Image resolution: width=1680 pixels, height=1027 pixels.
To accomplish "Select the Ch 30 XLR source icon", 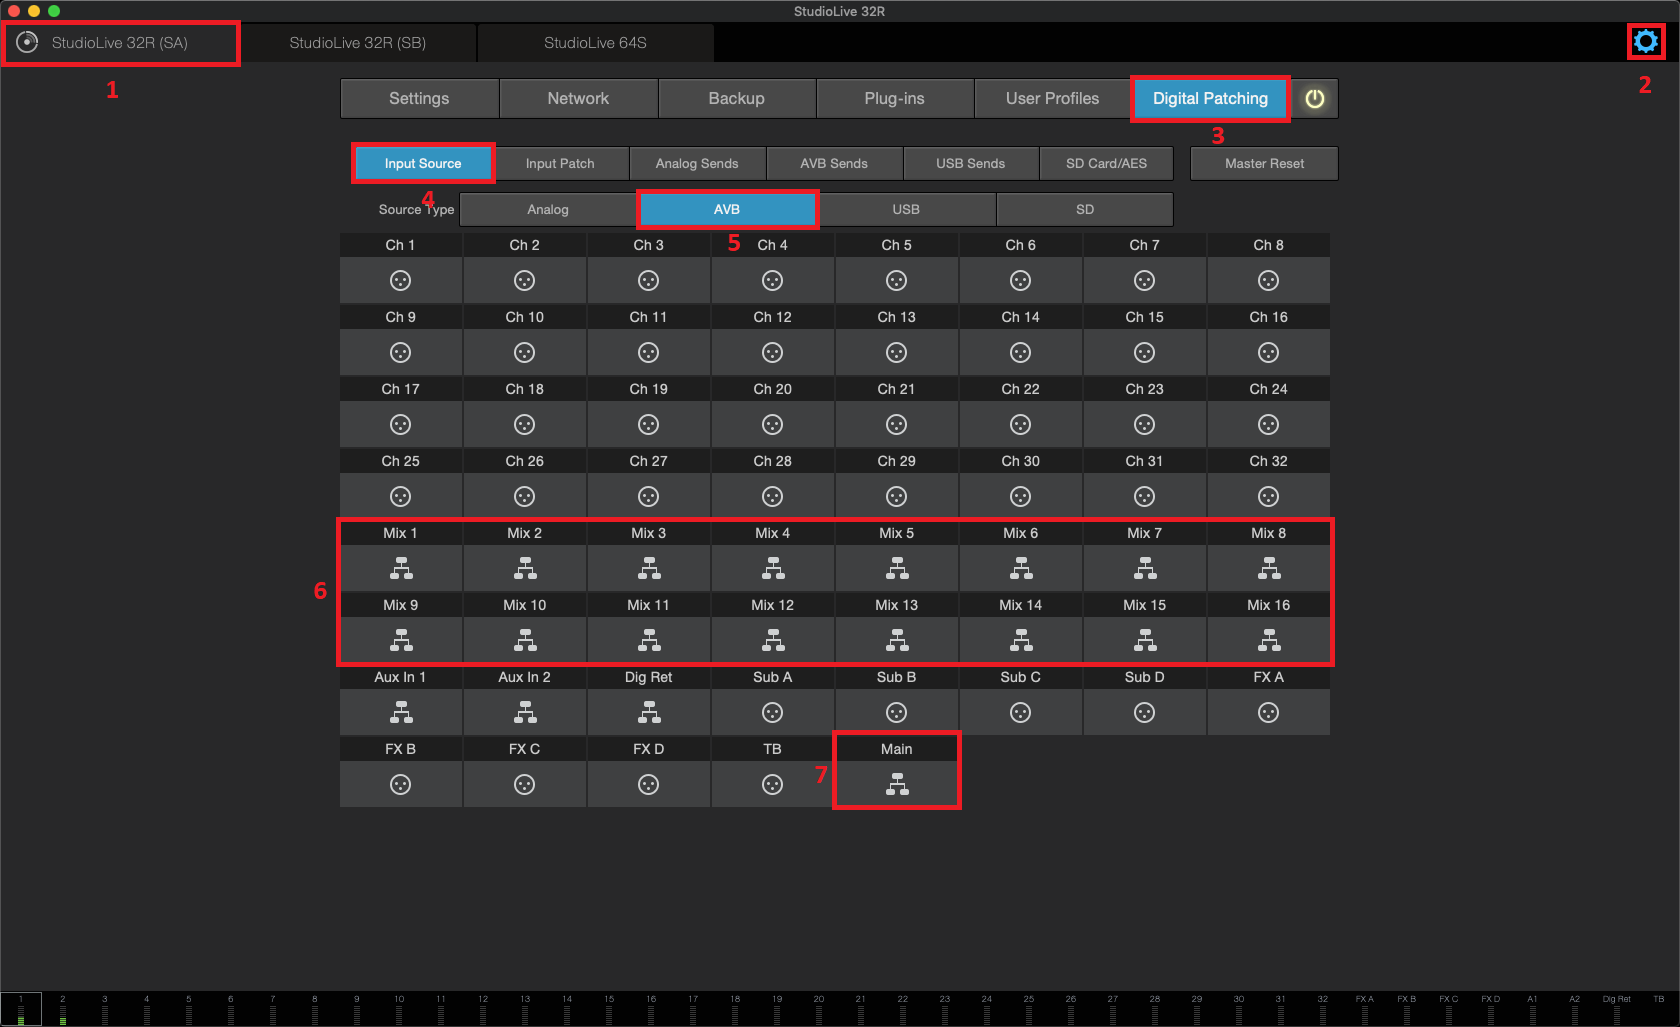I will point(1020,497).
